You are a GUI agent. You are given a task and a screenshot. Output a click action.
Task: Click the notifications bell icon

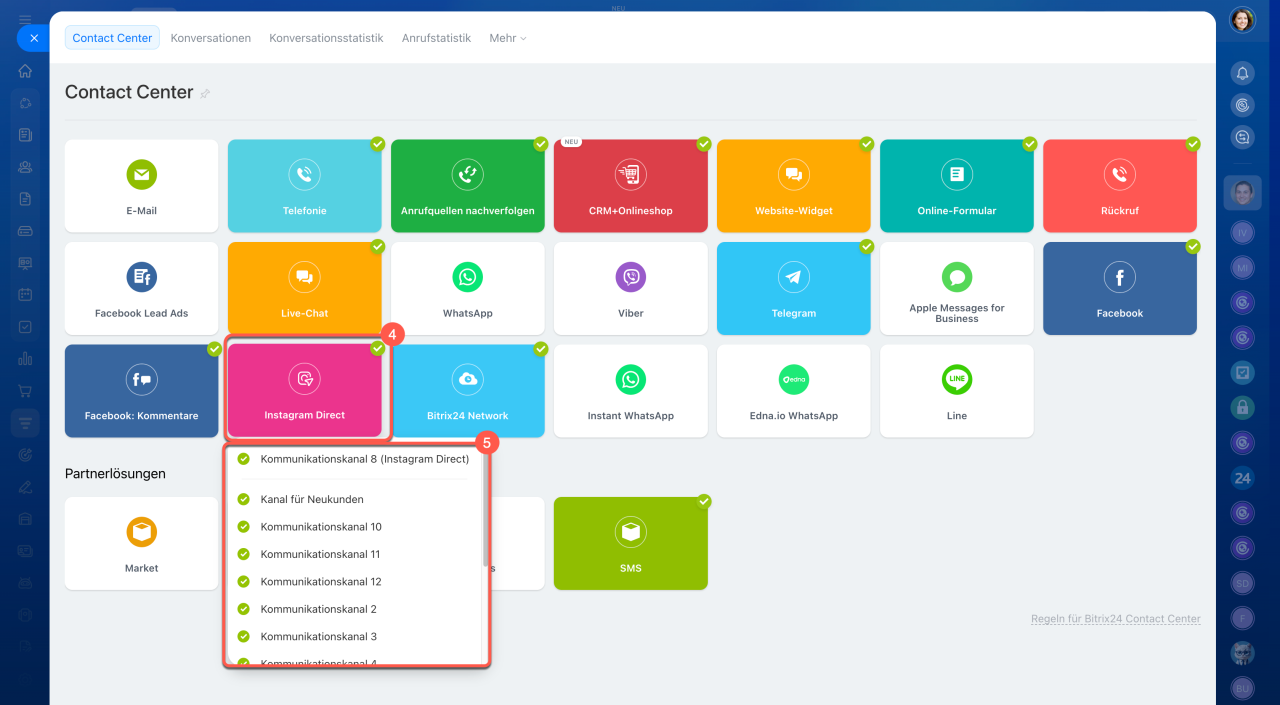1242,73
